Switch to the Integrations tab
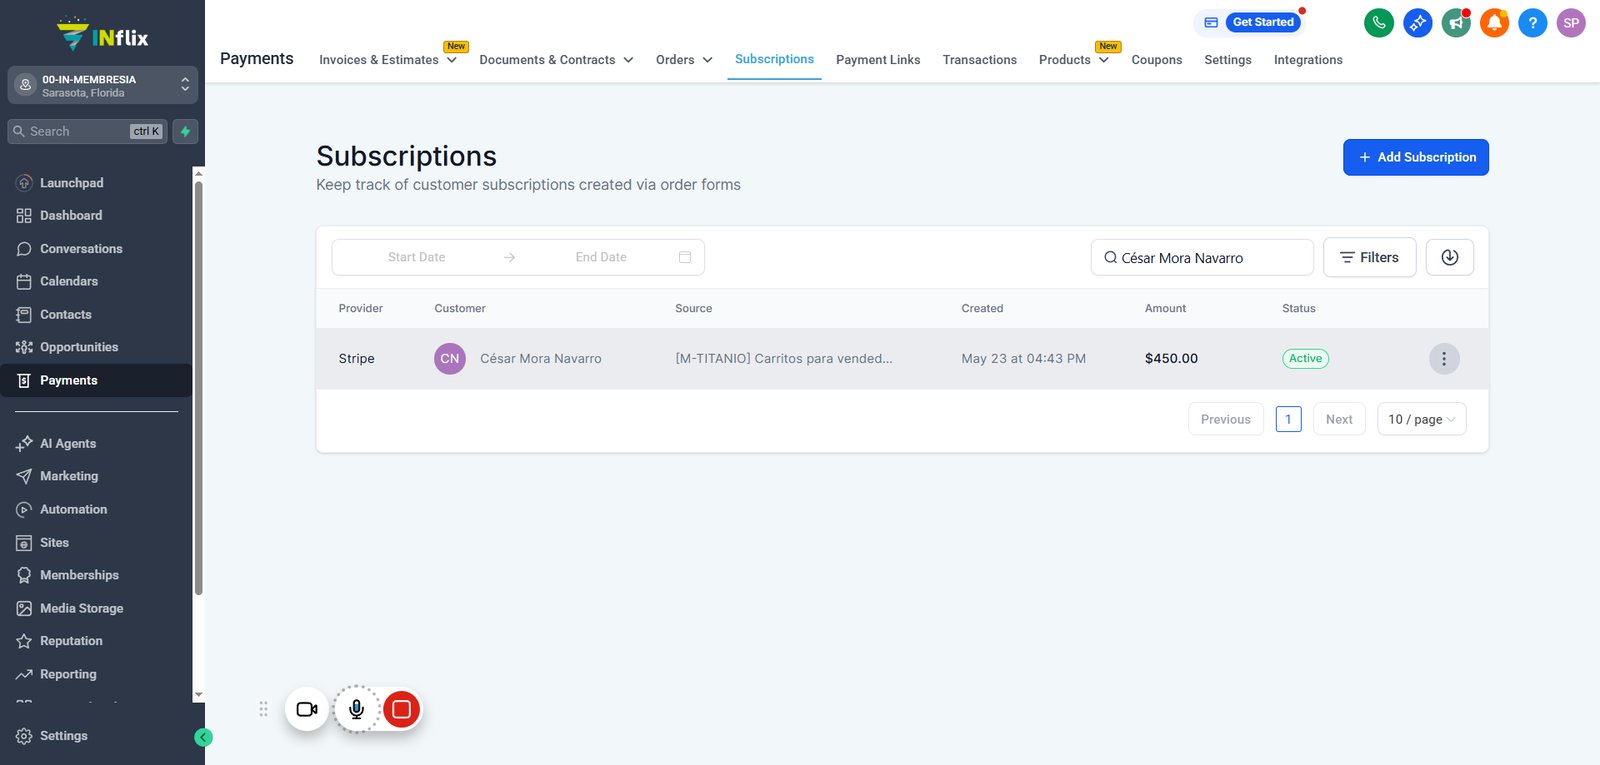Image resolution: width=1600 pixels, height=765 pixels. coord(1308,60)
